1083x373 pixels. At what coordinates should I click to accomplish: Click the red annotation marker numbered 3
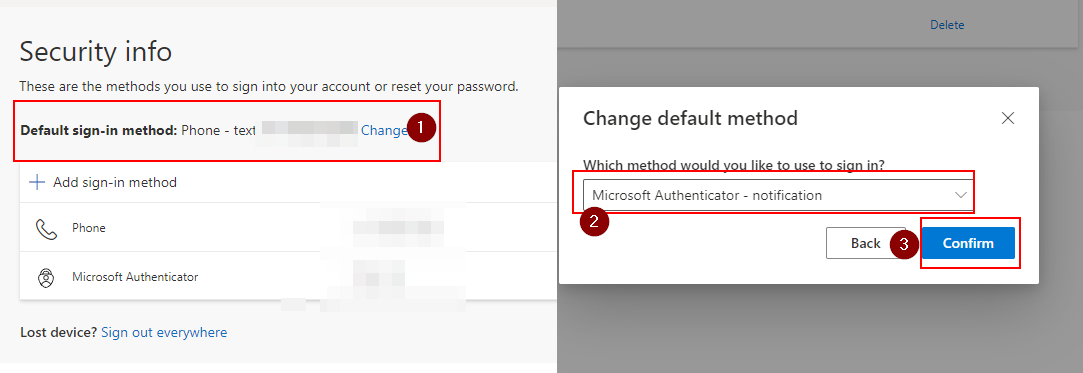[x=905, y=244]
